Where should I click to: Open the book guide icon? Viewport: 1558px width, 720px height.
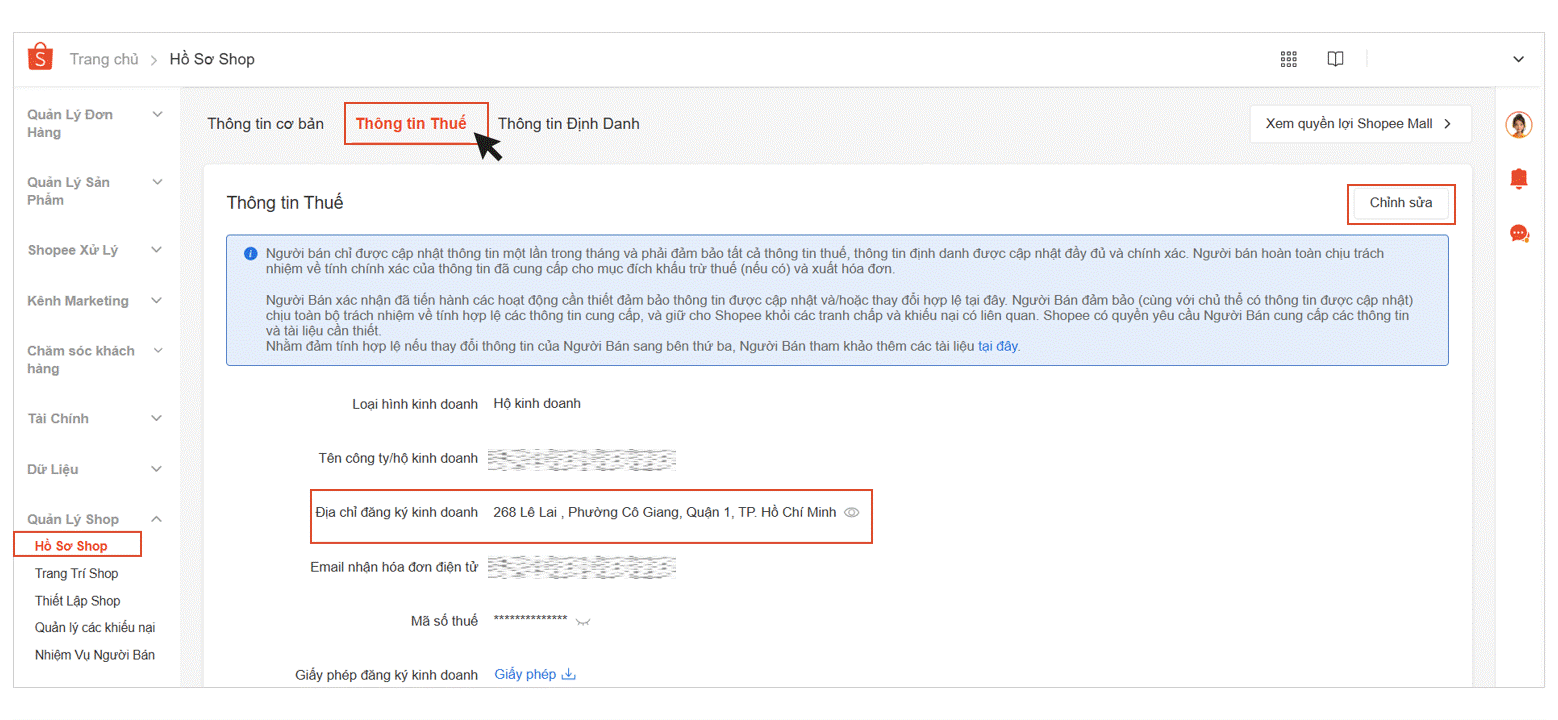[1335, 59]
